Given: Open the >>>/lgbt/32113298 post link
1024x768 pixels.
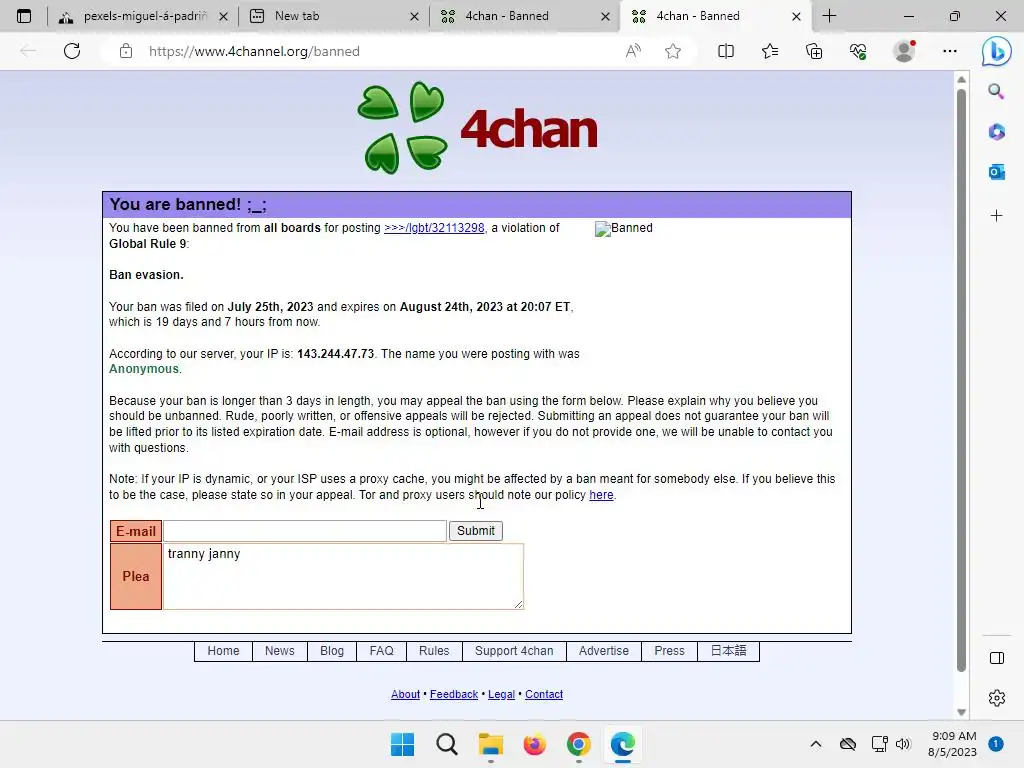Looking at the screenshot, I should pos(434,228).
